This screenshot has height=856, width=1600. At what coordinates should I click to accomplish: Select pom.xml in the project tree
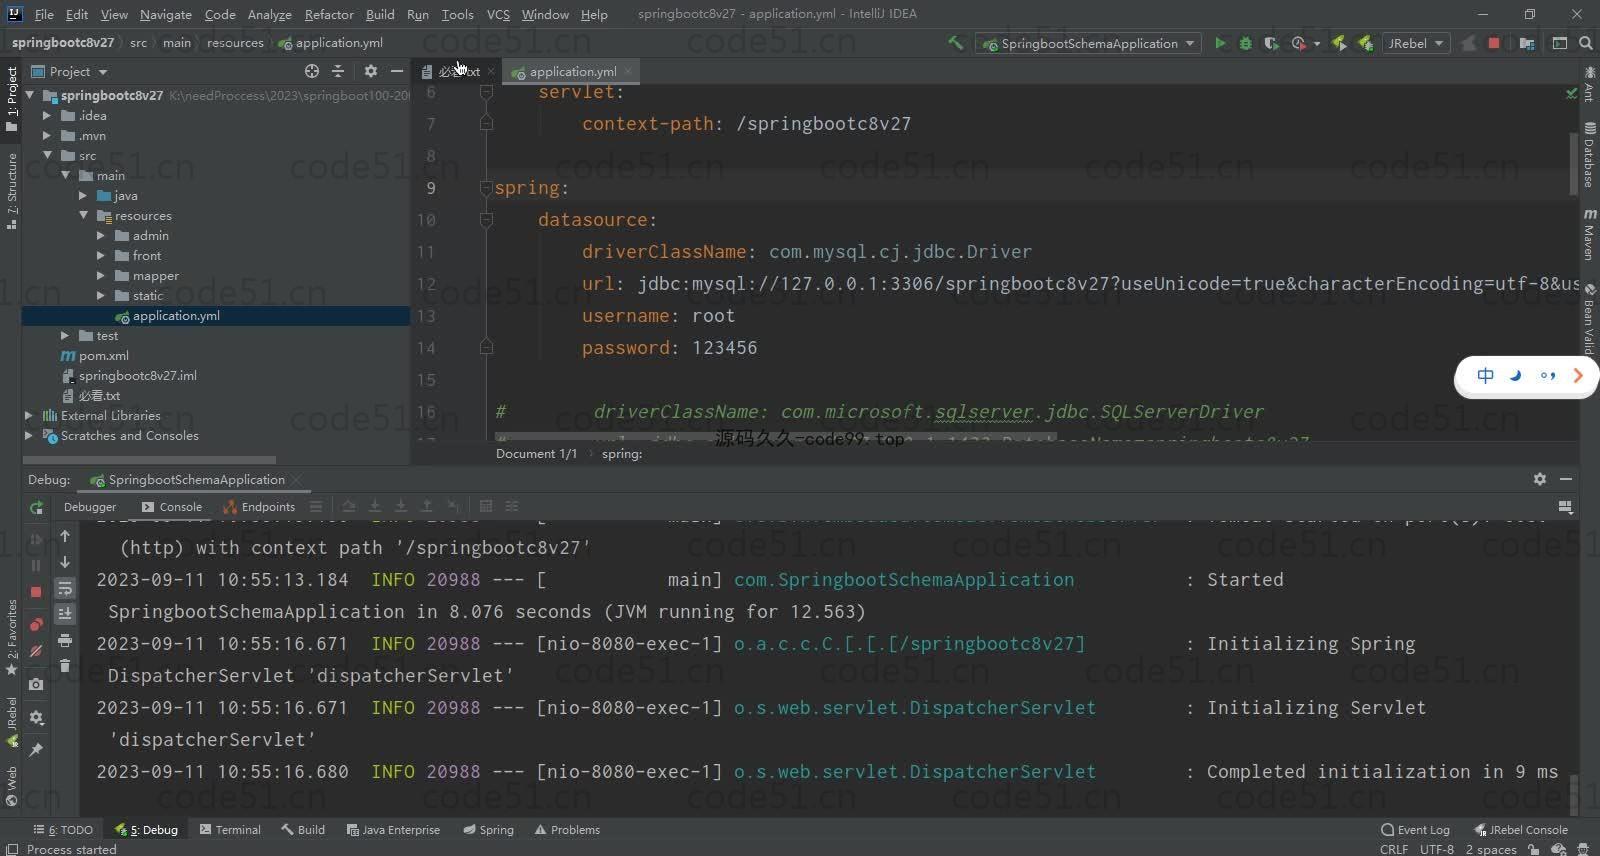(104, 356)
